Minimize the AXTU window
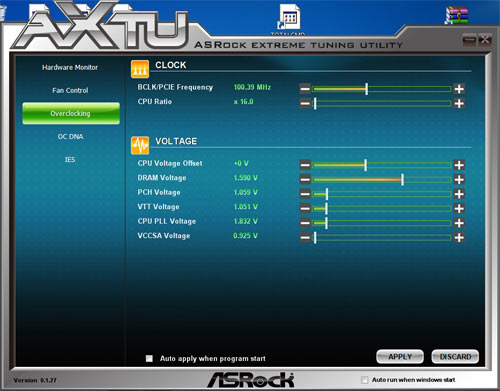Screen dimensions: 500x391 tap(469, 40)
